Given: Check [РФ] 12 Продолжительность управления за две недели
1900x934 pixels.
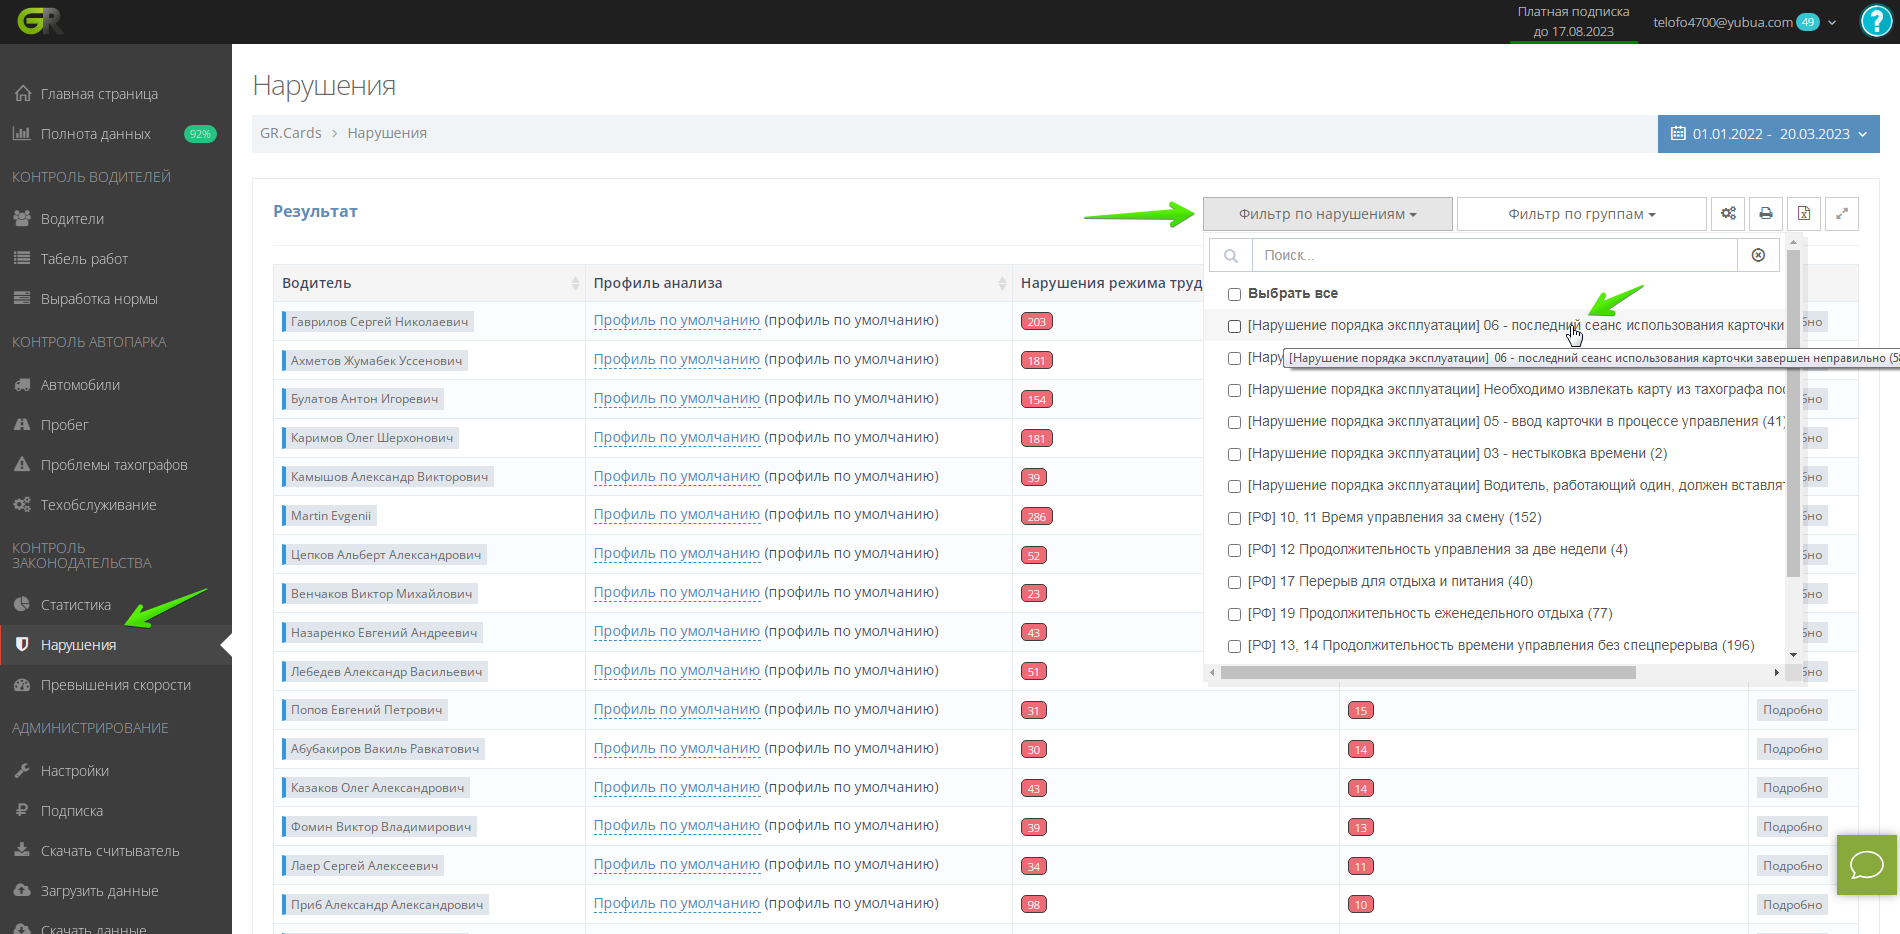Looking at the screenshot, I should 1234,550.
